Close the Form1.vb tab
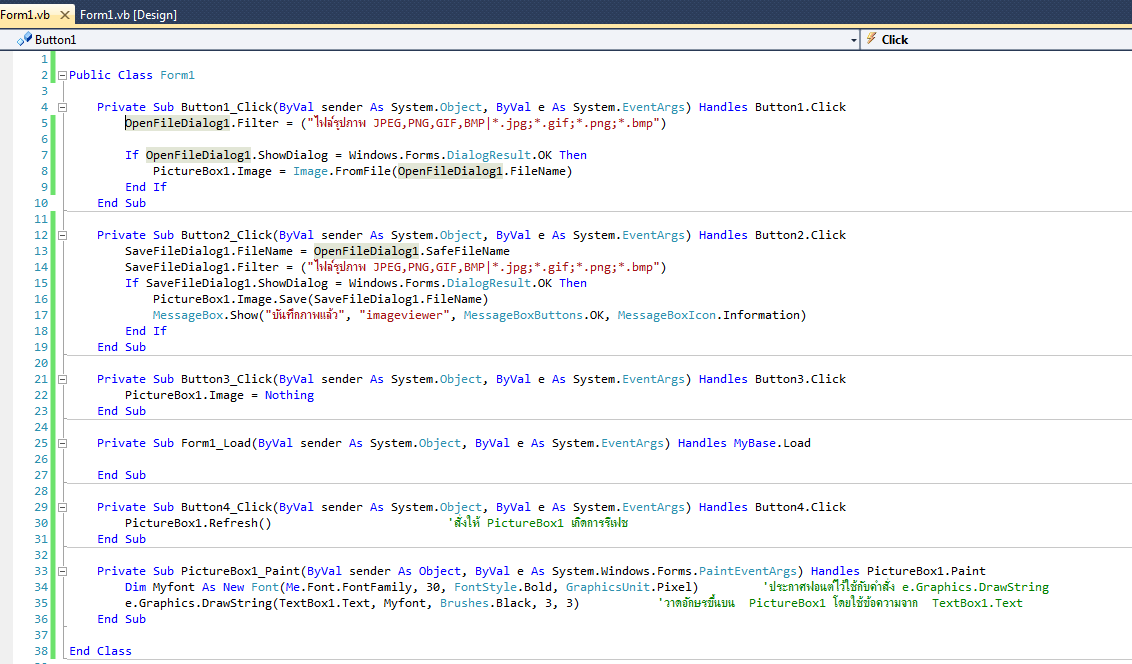The image size is (1132, 664). pos(64,14)
